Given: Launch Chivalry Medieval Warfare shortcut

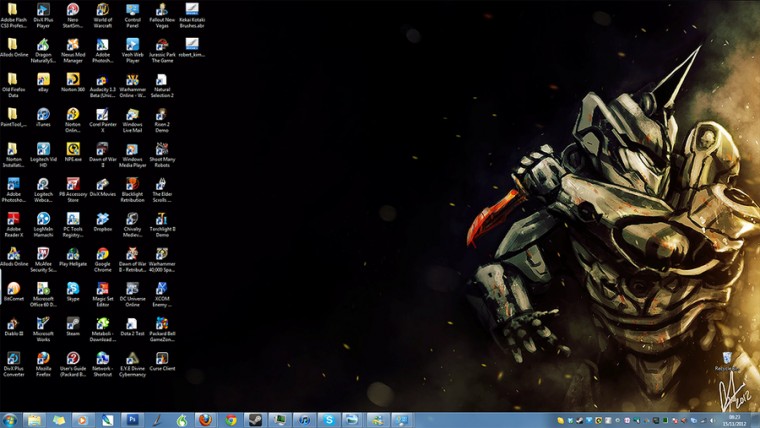Looking at the screenshot, I should coord(132,225).
